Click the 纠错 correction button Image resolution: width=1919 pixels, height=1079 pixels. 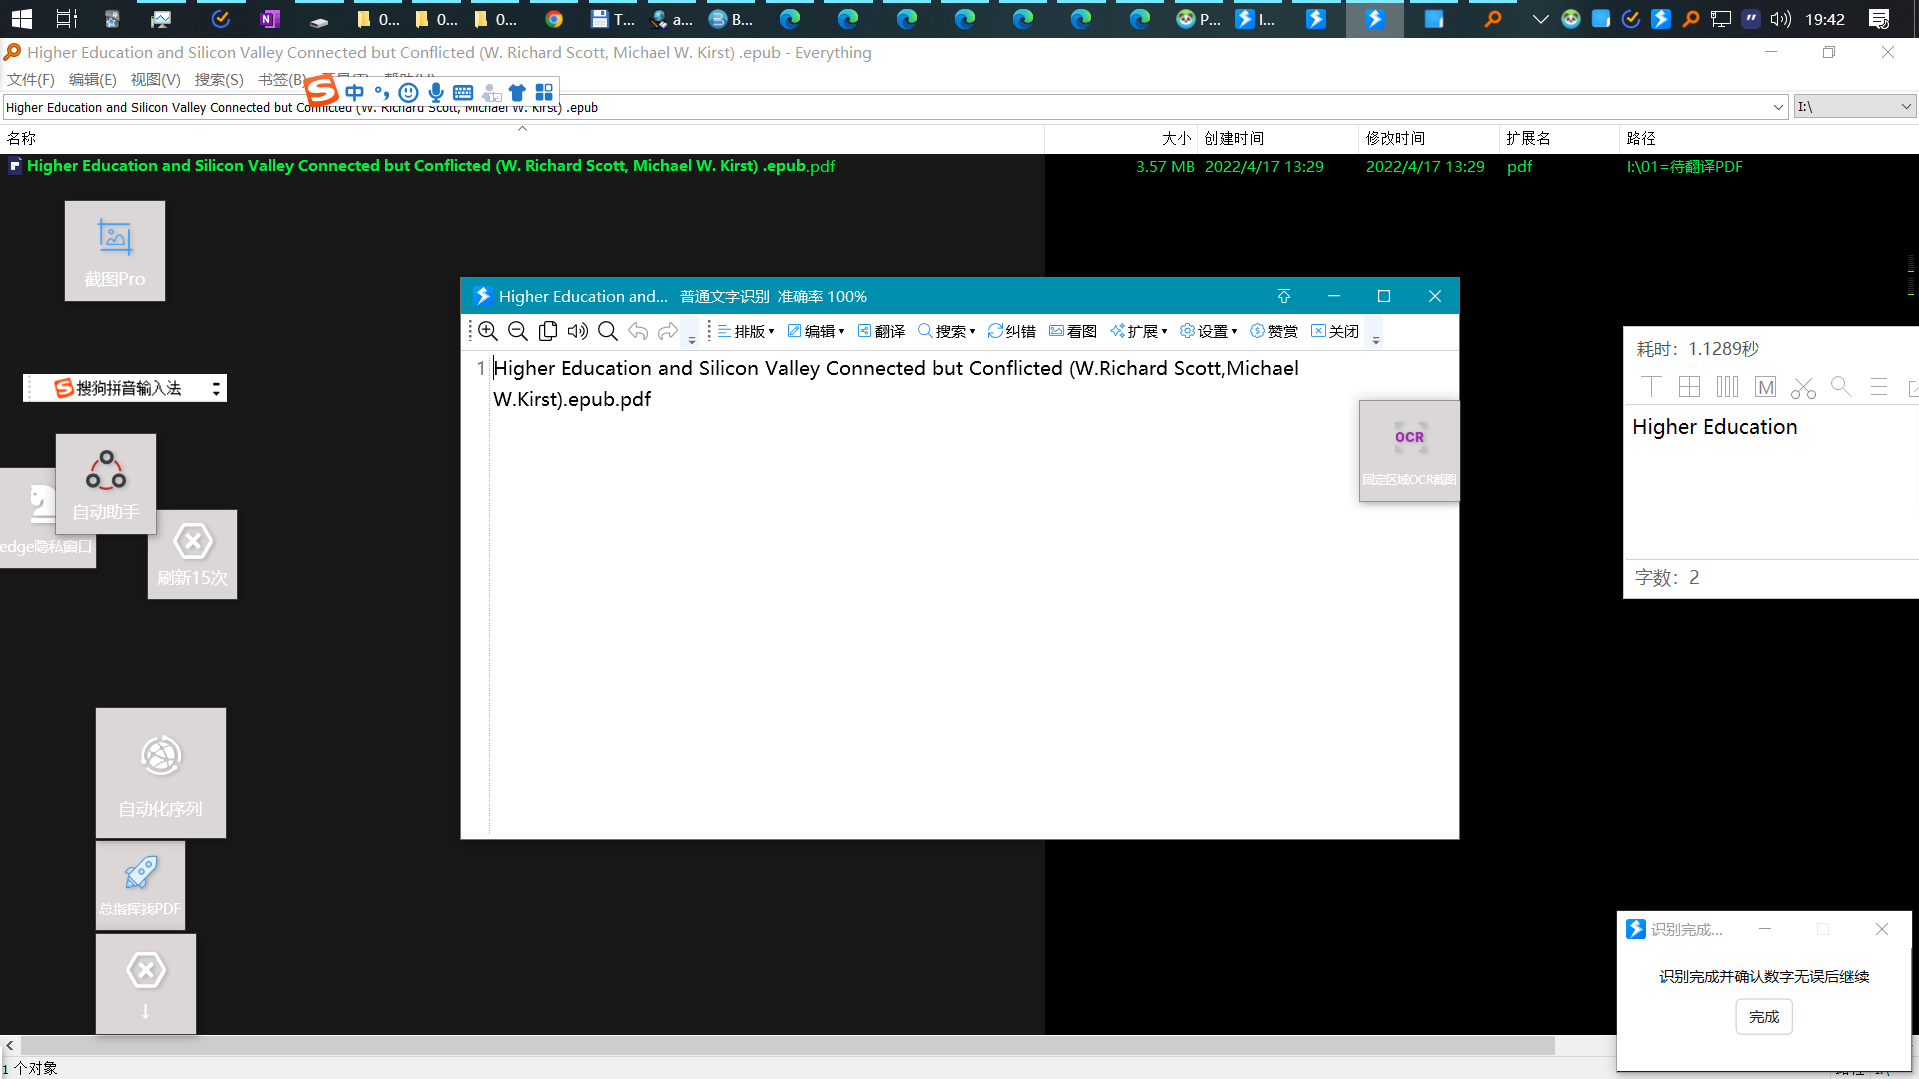click(x=1012, y=331)
